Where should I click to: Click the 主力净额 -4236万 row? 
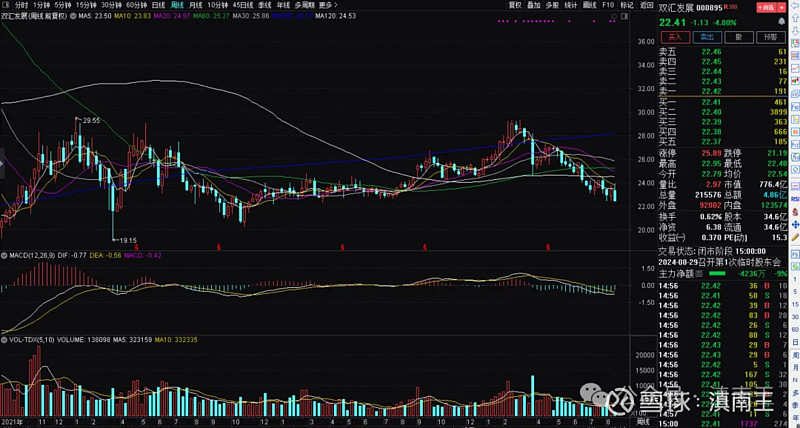pos(722,274)
